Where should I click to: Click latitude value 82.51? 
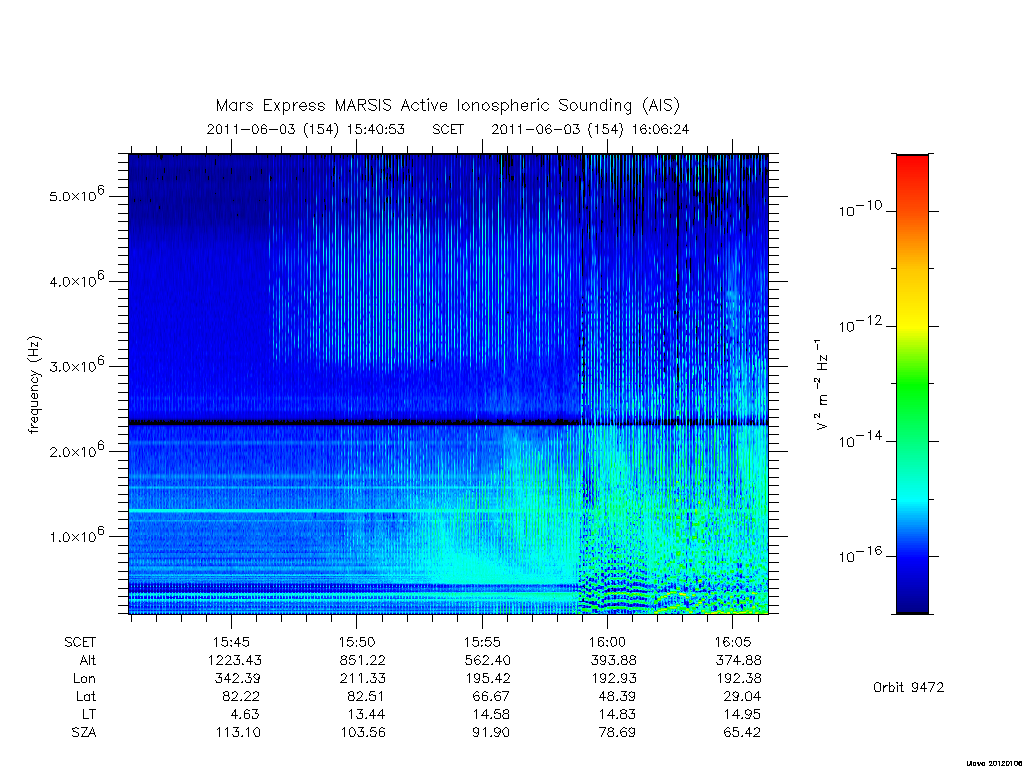click(x=366, y=696)
